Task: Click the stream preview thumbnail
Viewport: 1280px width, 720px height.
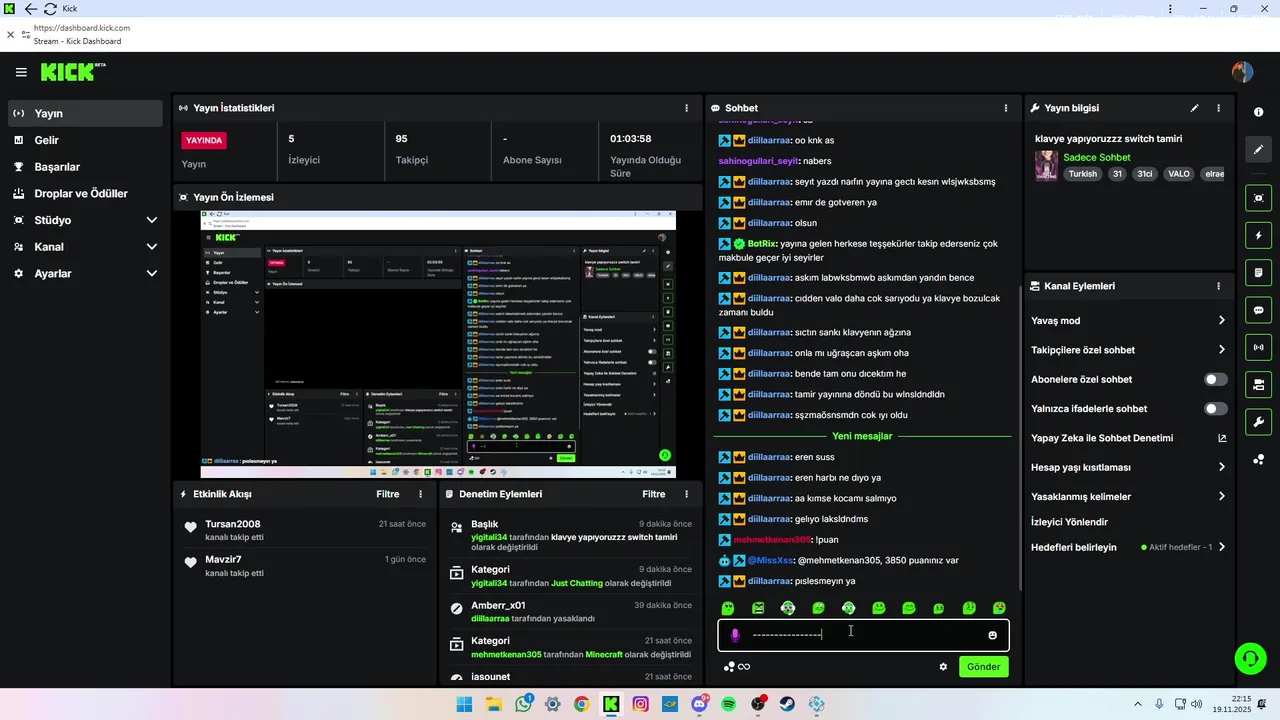Action: click(x=438, y=345)
